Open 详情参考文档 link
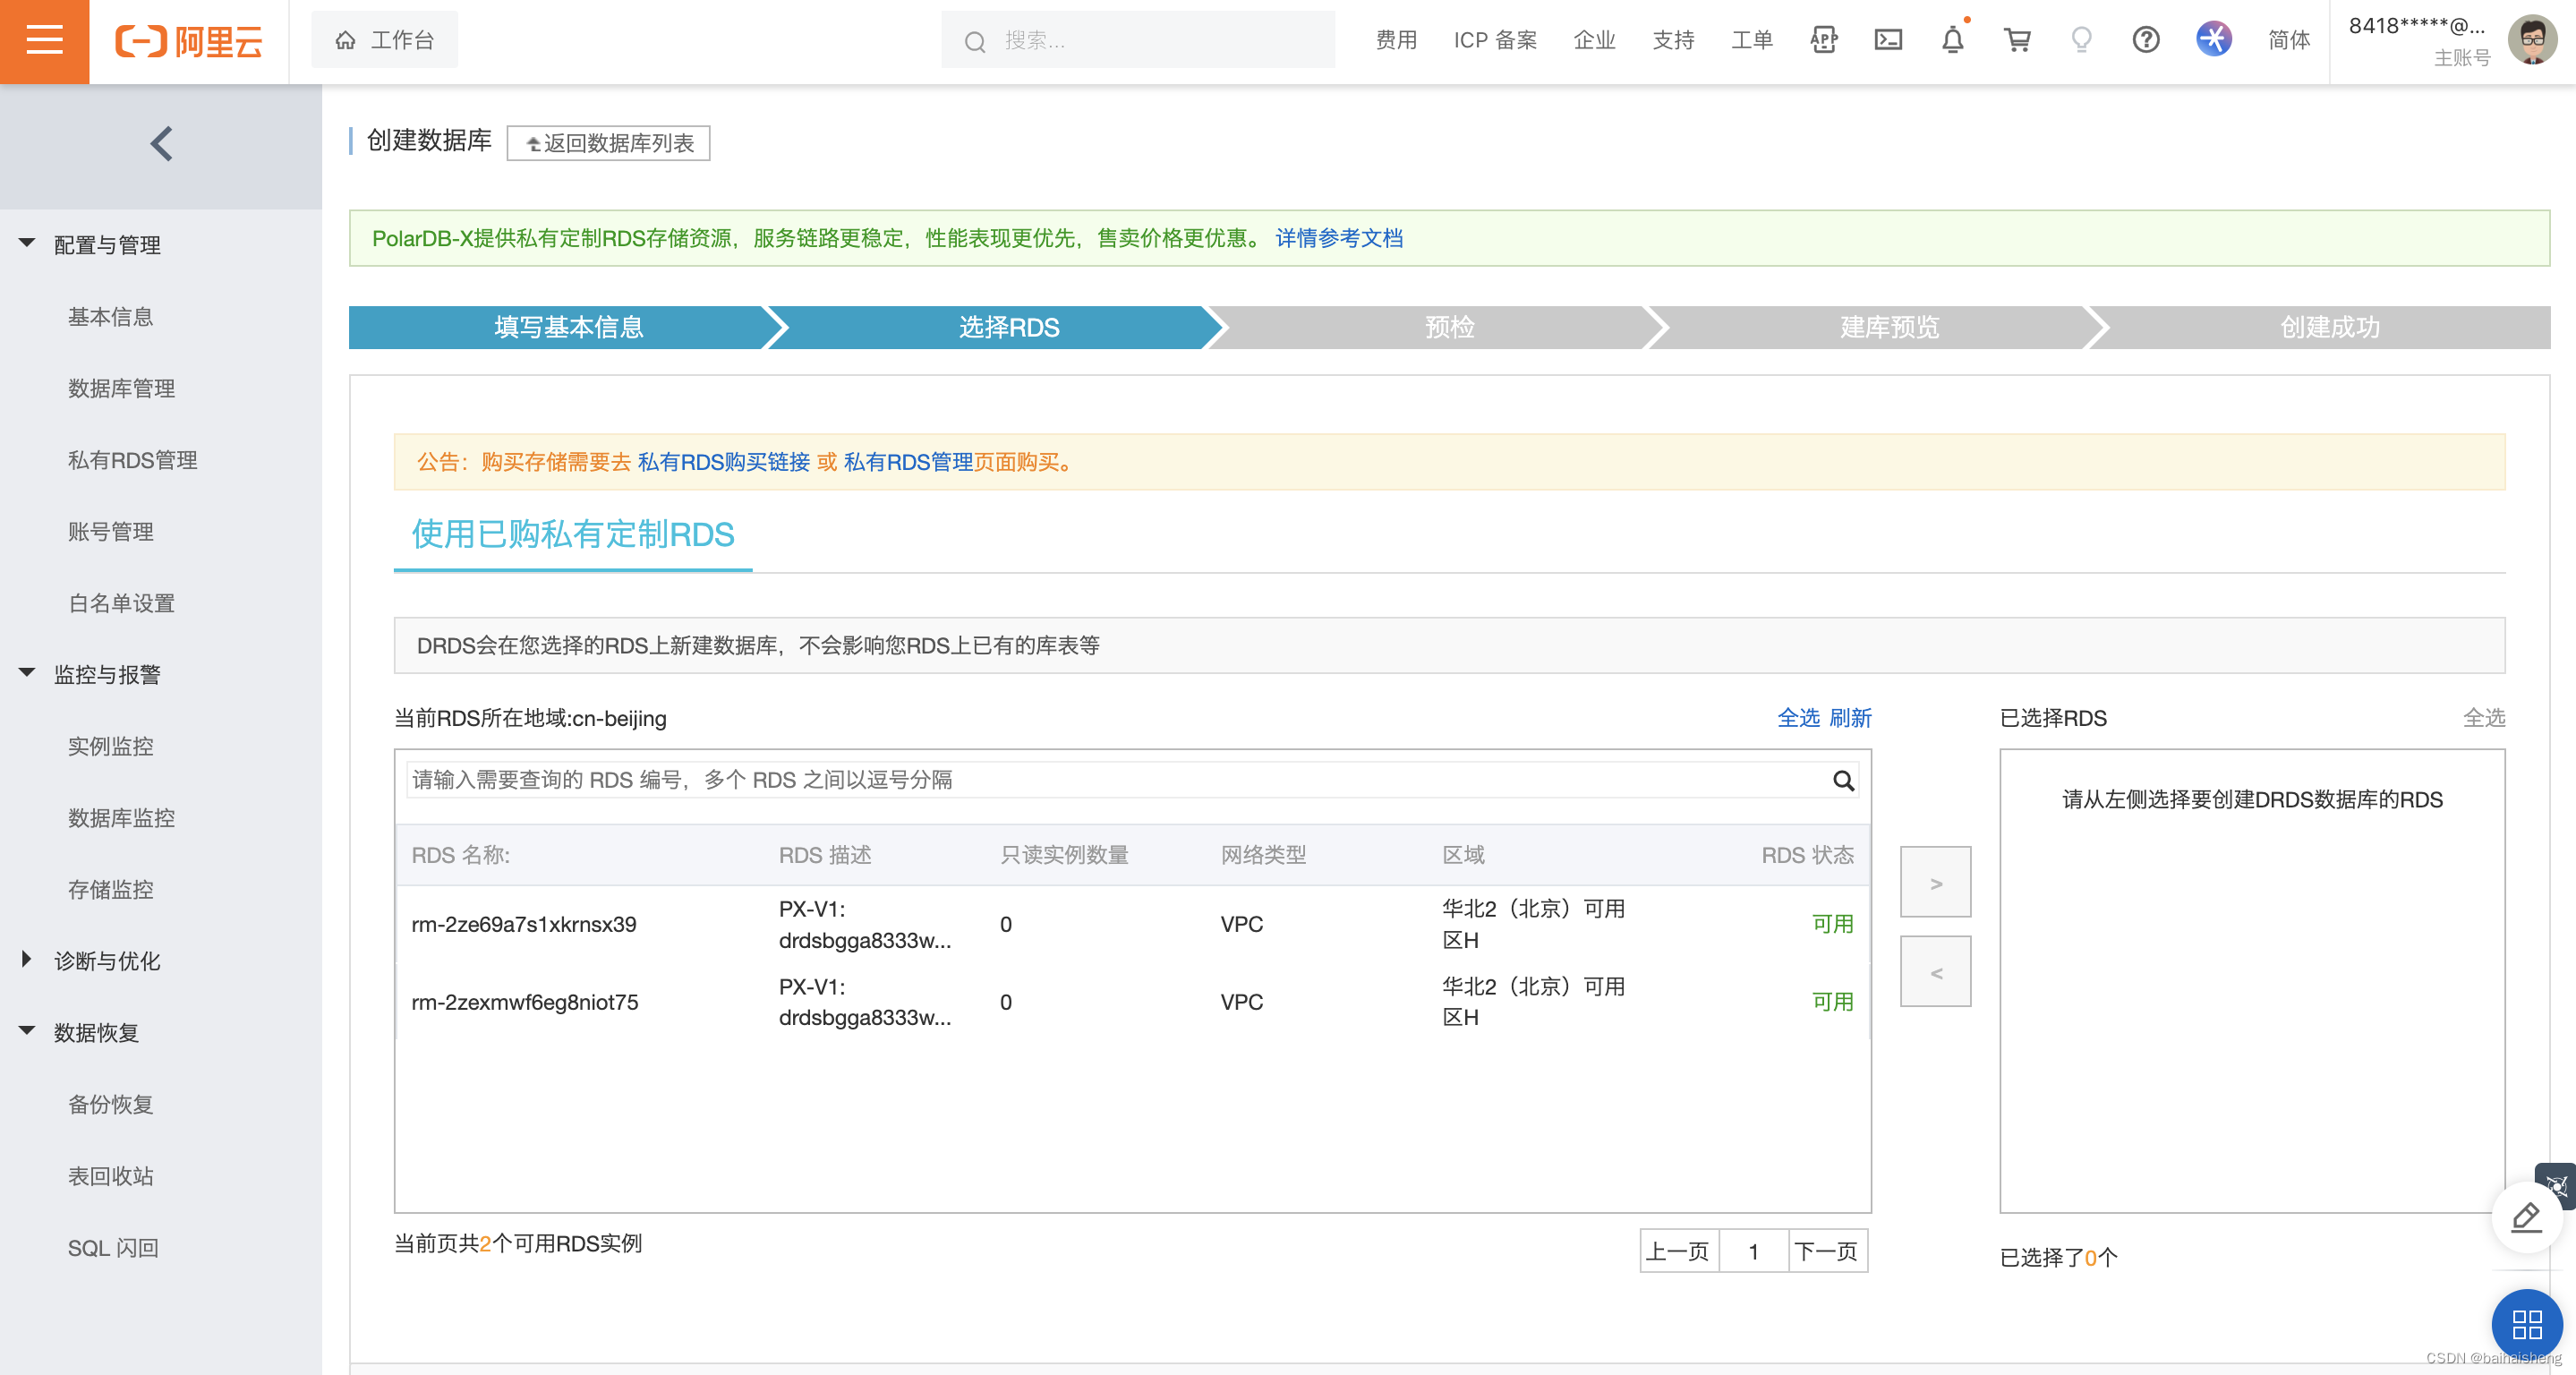The height and width of the screenshot is (1375, 2576). click(1339, 238)
